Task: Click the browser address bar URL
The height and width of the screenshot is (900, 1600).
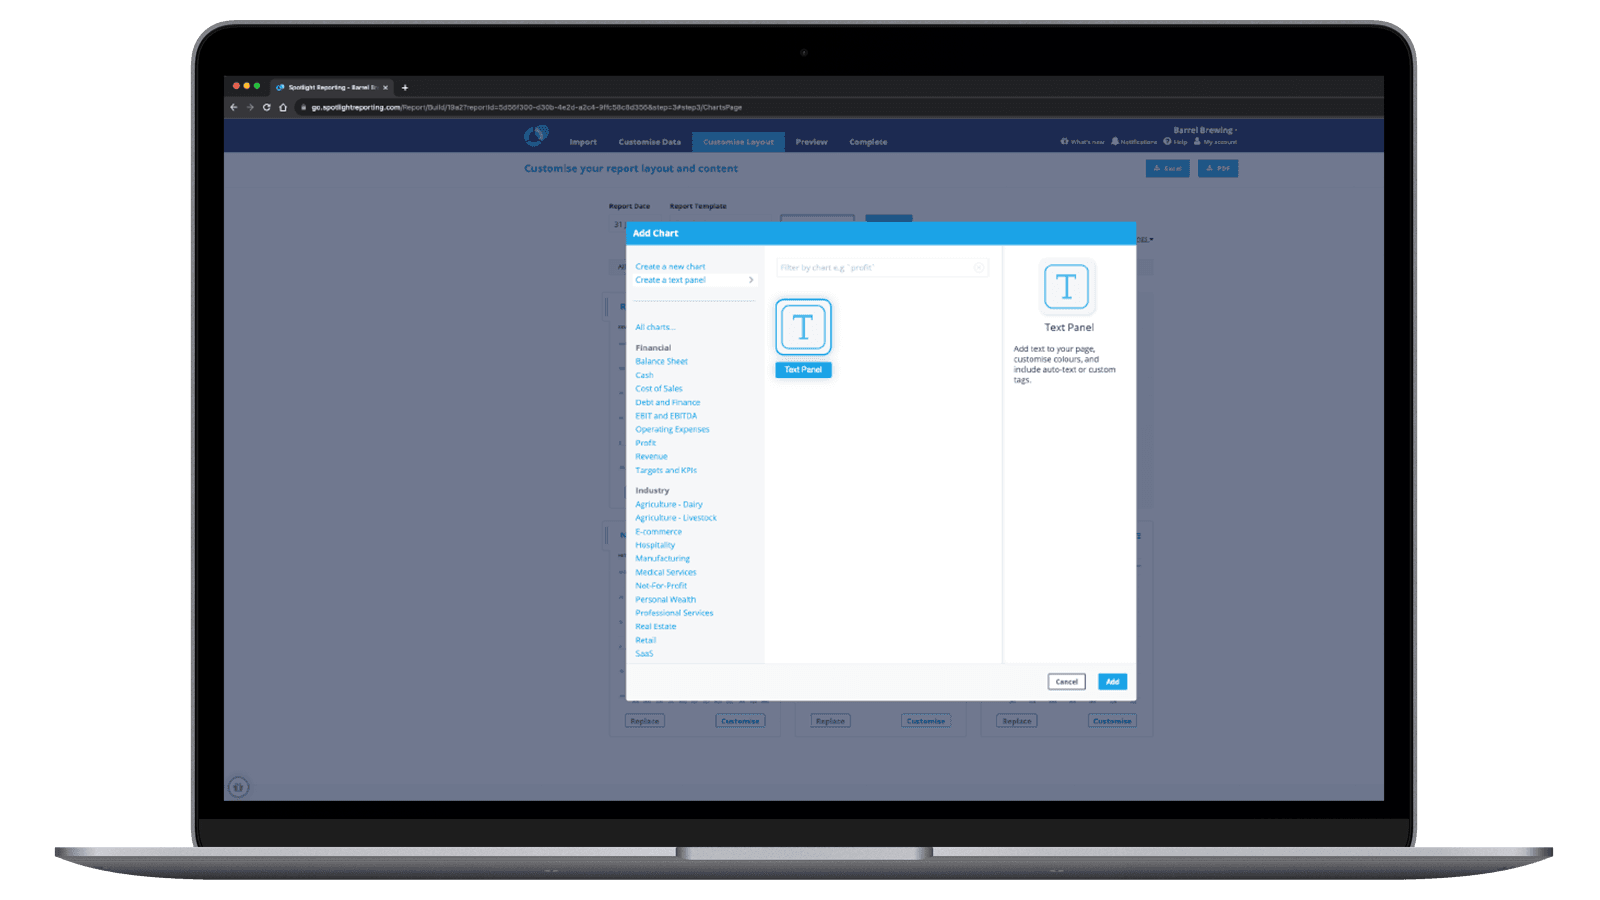Action: (x=526, y=107)
